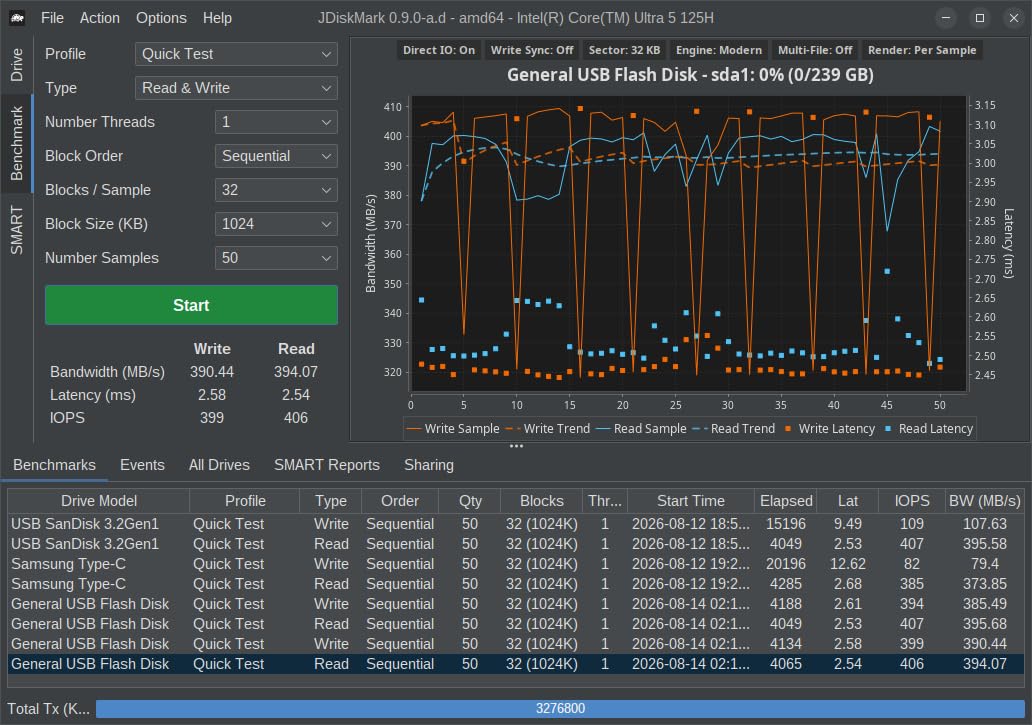
Task: Expand the Block Order dropdown
Action: (276, 156)
